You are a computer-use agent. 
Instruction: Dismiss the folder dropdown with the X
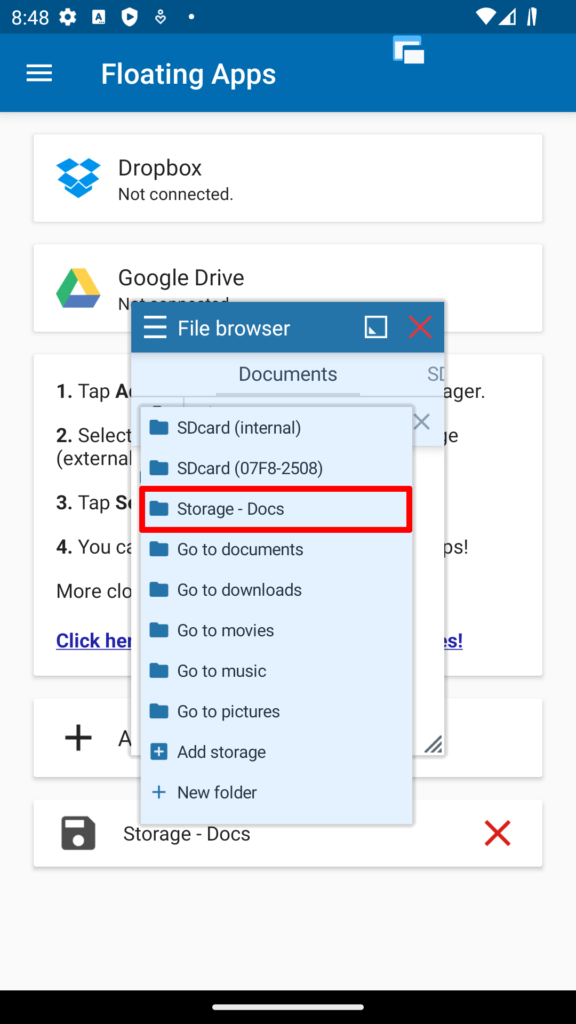click(x=421, y=422)
